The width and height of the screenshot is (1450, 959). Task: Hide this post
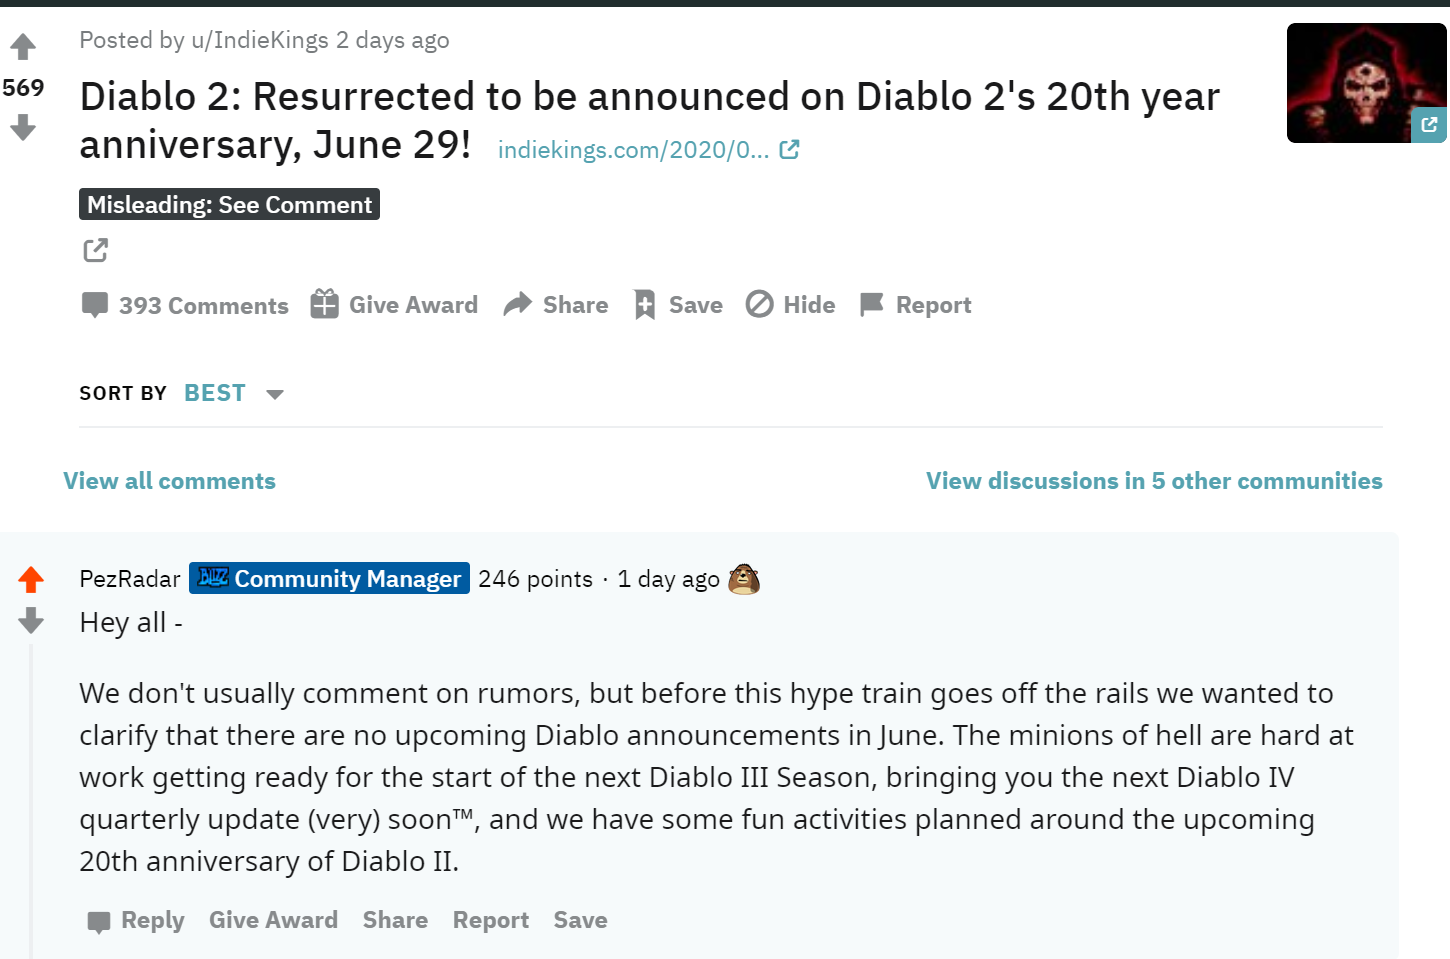coord(790,304)
